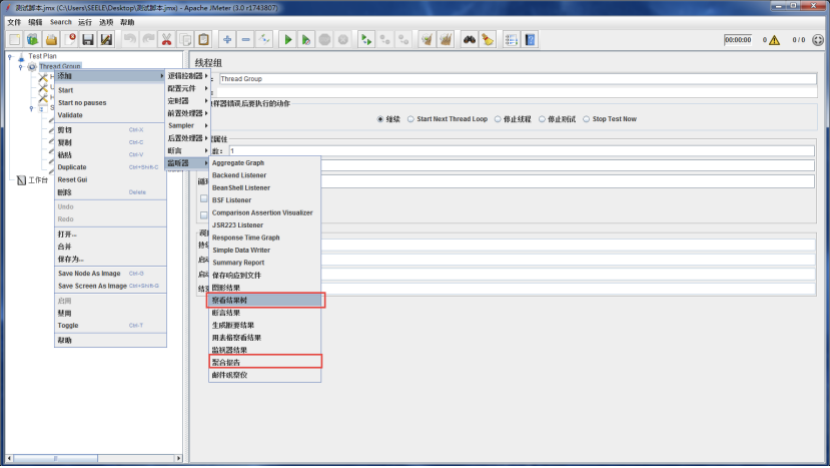830x468 pixels.
Task: Click the Stop test toolbar icon
Action: click(324, 40)
